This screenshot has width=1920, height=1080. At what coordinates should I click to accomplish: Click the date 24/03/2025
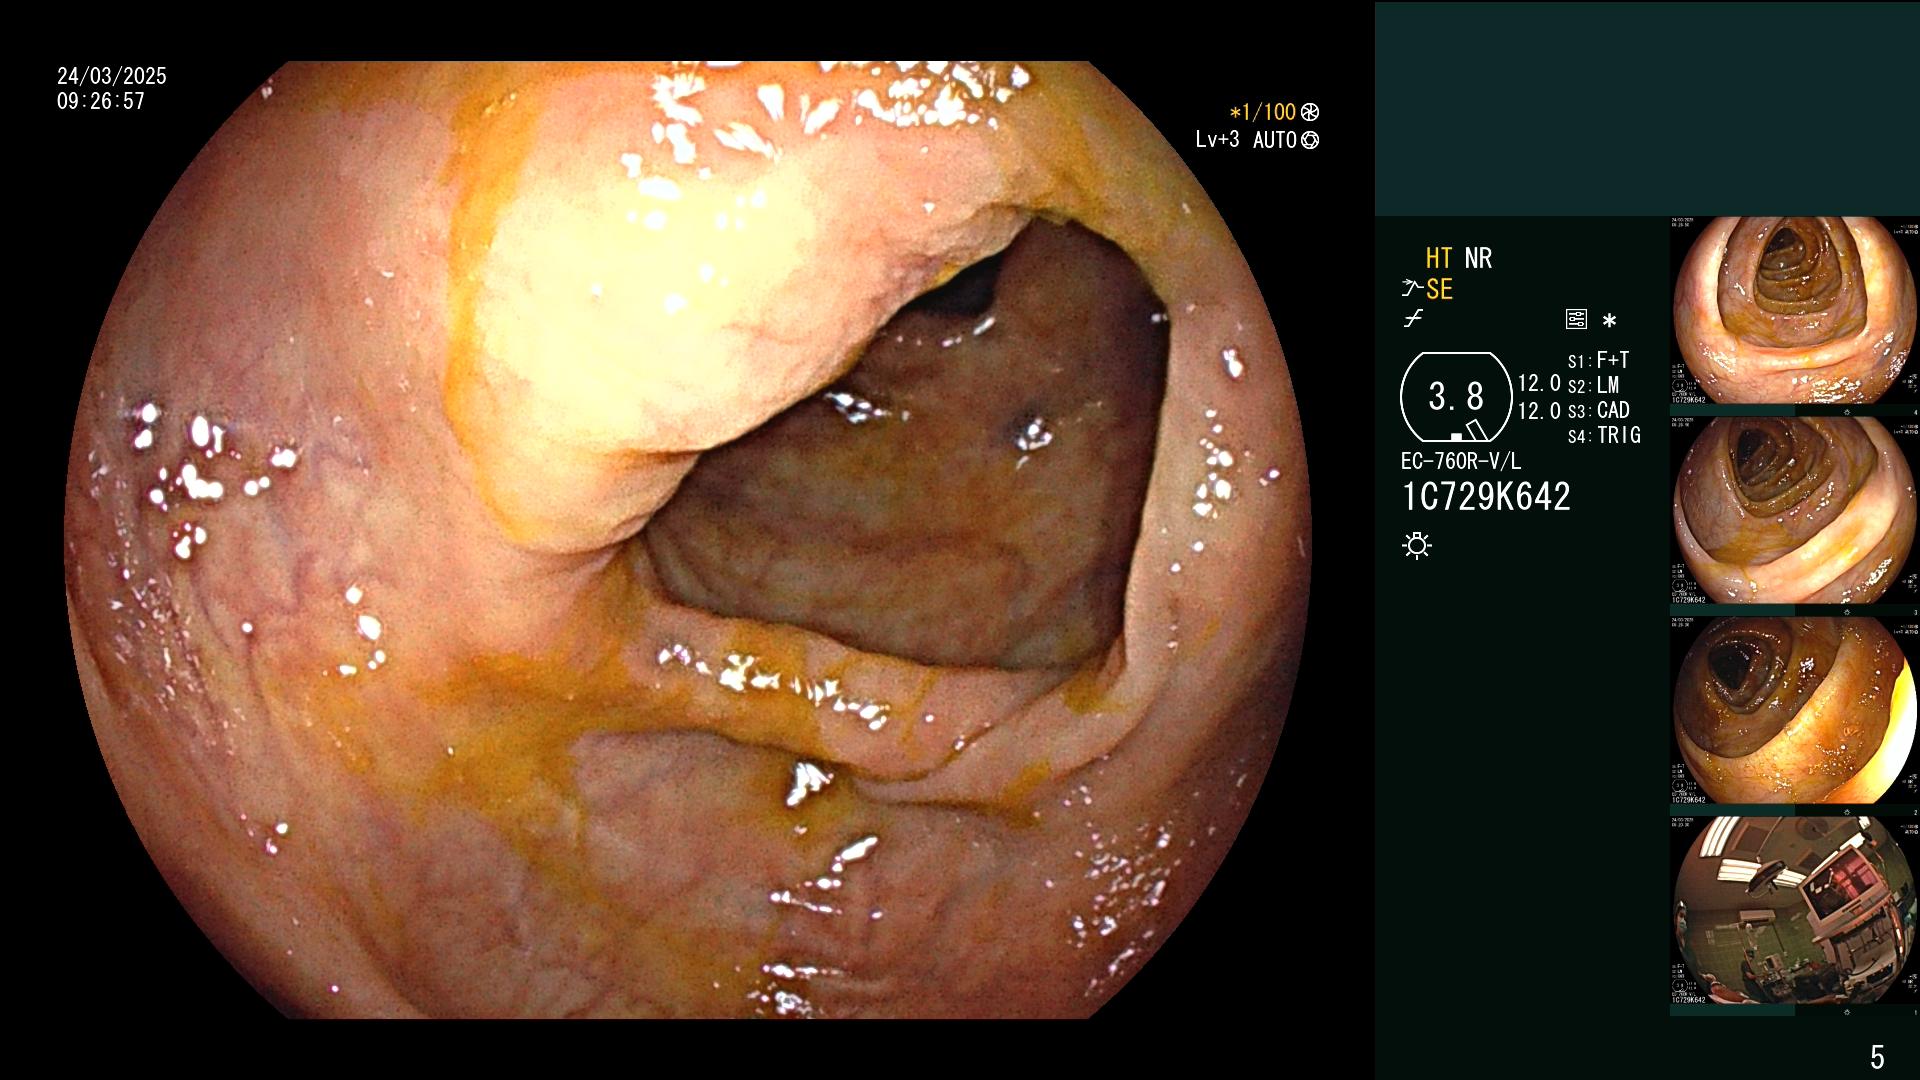pos(112,76)
